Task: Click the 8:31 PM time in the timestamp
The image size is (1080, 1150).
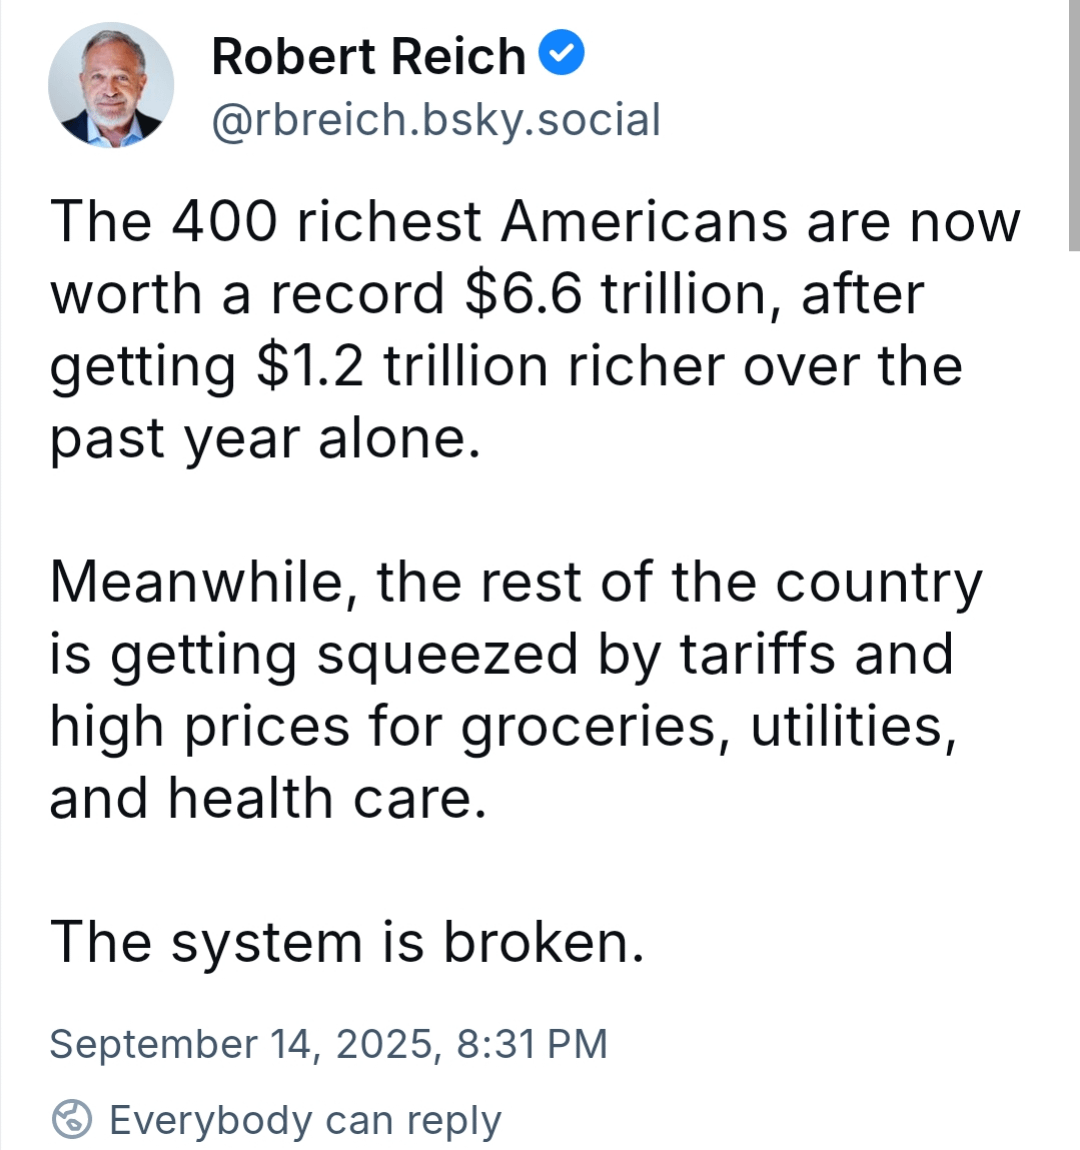Action: pyautogui.click(x=532, y=1043)
